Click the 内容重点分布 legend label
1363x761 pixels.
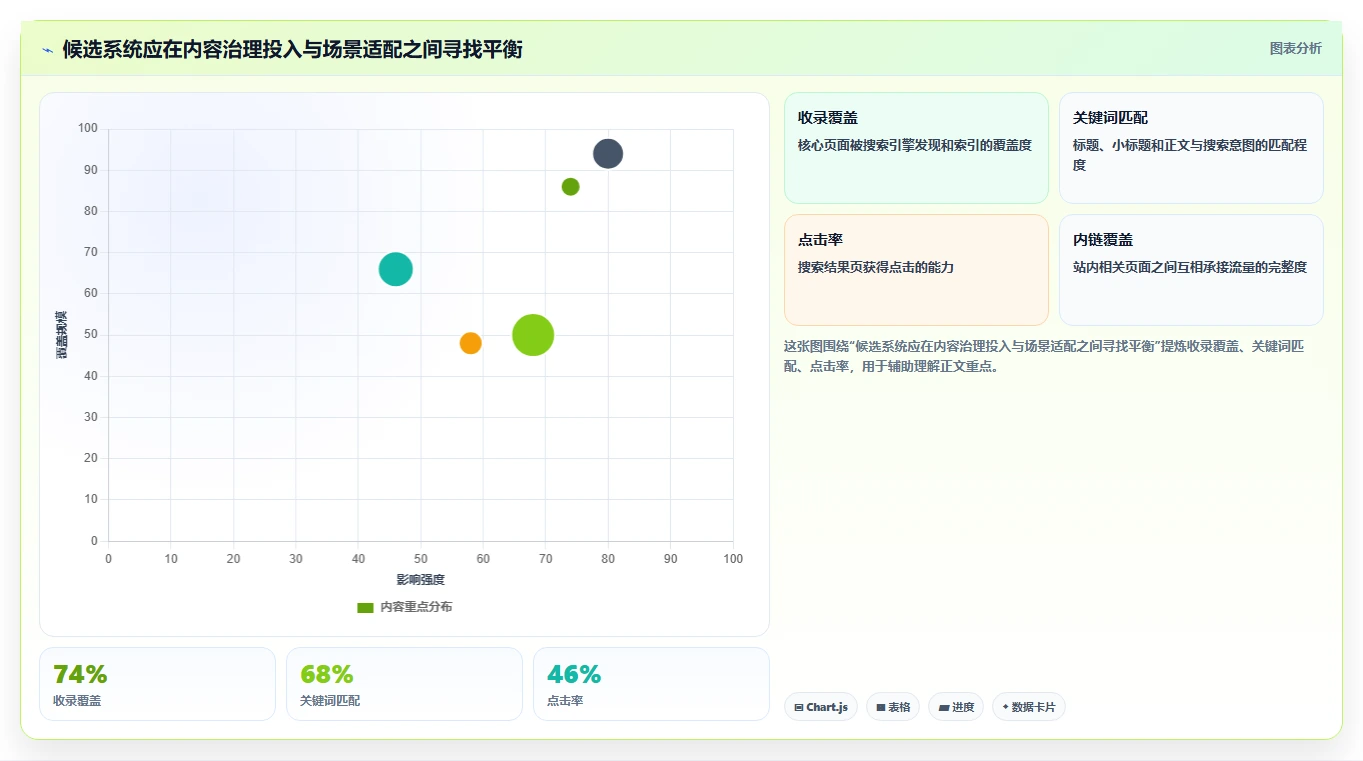pyautogui.click(x=416, y=607)
